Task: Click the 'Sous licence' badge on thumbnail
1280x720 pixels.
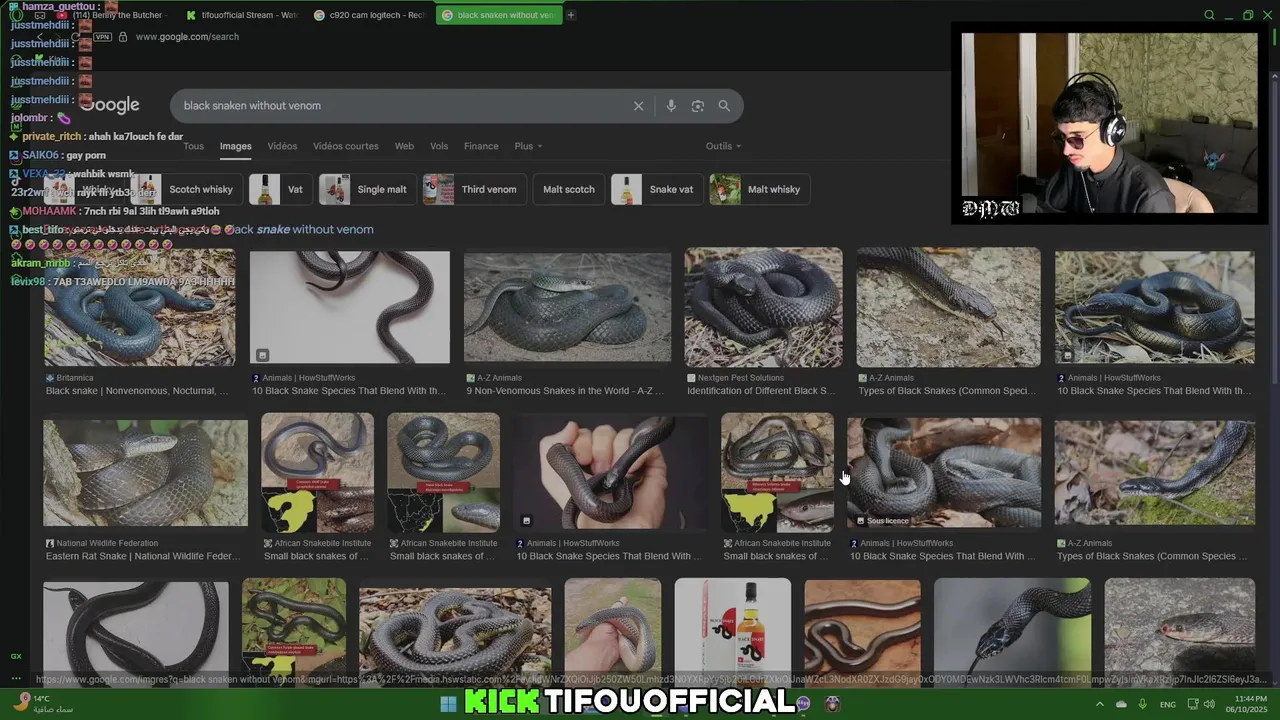Action: point(883,521)
